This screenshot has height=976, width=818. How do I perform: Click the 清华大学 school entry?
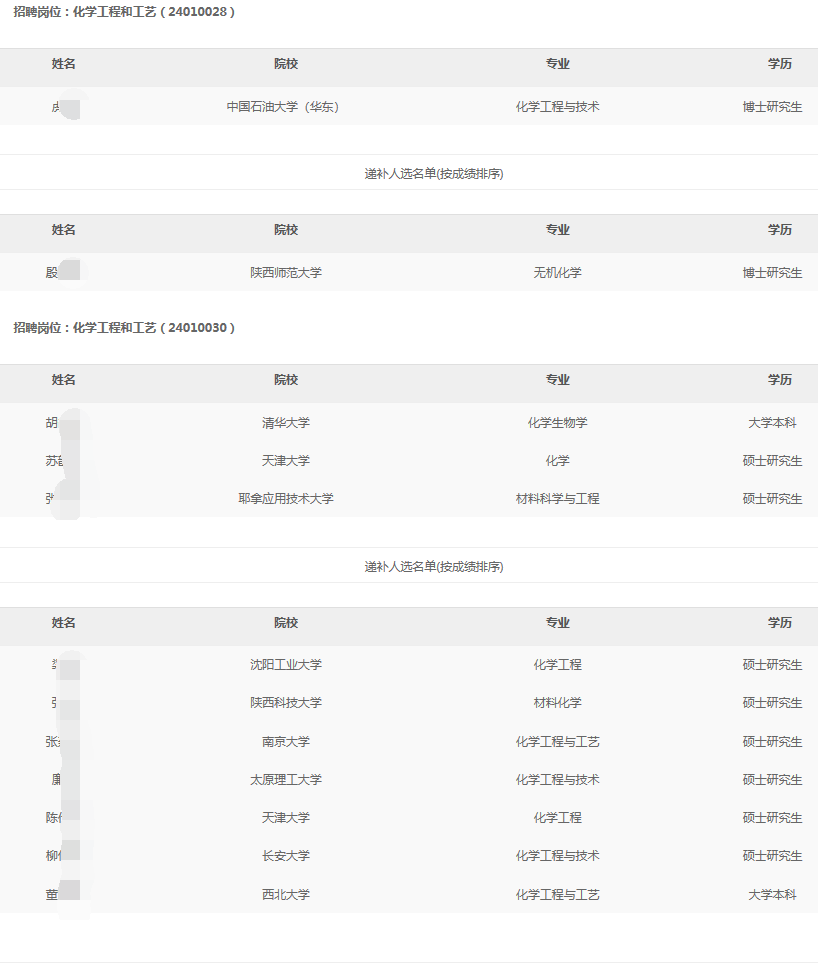point(285,423)
